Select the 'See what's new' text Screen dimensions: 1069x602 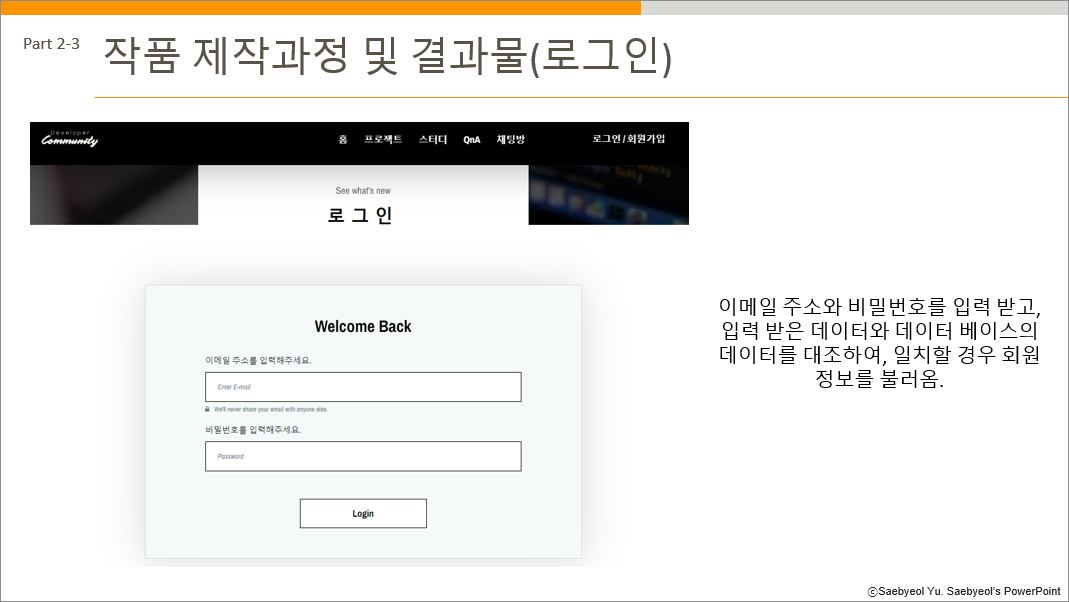(x=363, y=191)
